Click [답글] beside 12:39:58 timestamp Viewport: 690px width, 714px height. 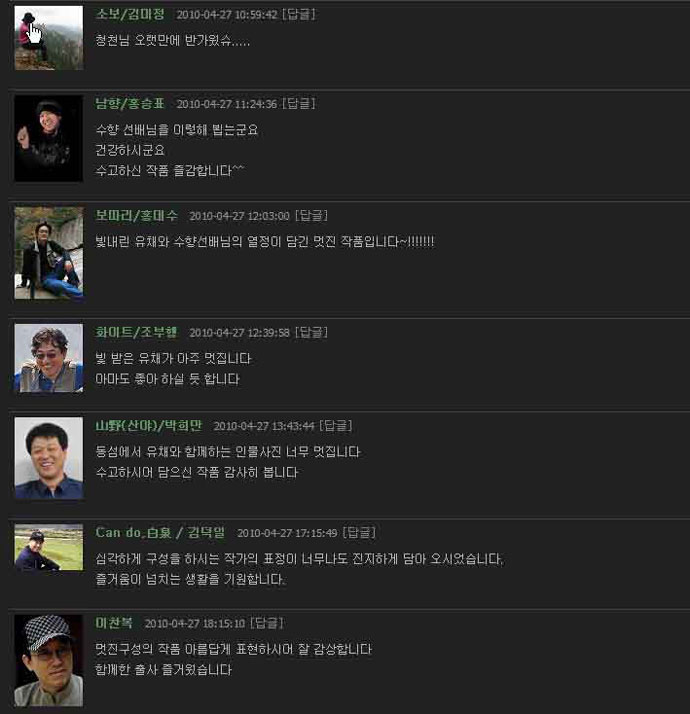[x=312, y=332]
